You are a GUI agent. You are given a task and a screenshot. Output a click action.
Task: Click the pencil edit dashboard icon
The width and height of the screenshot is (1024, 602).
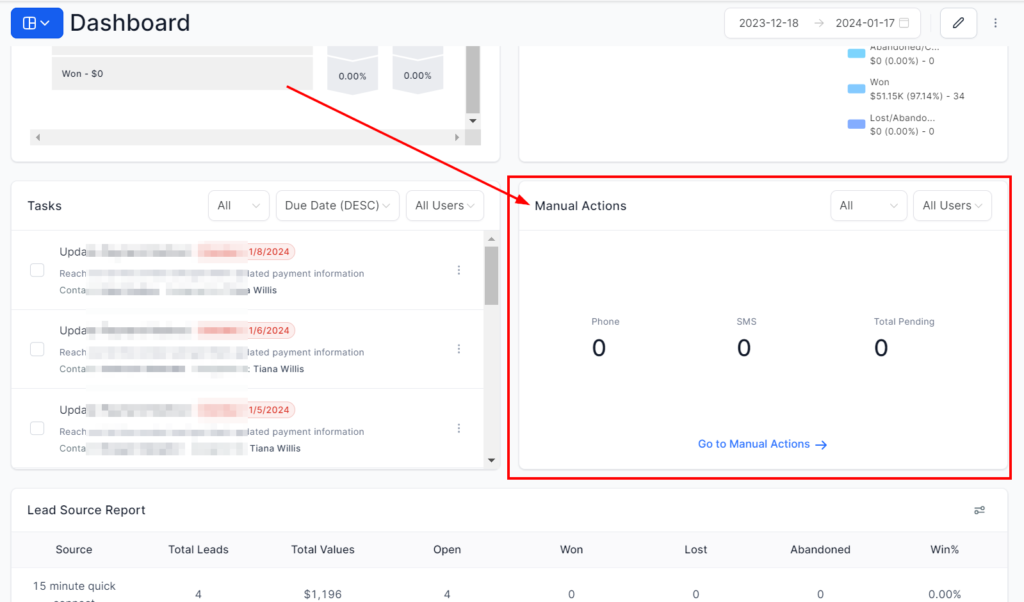click(958, 23)
